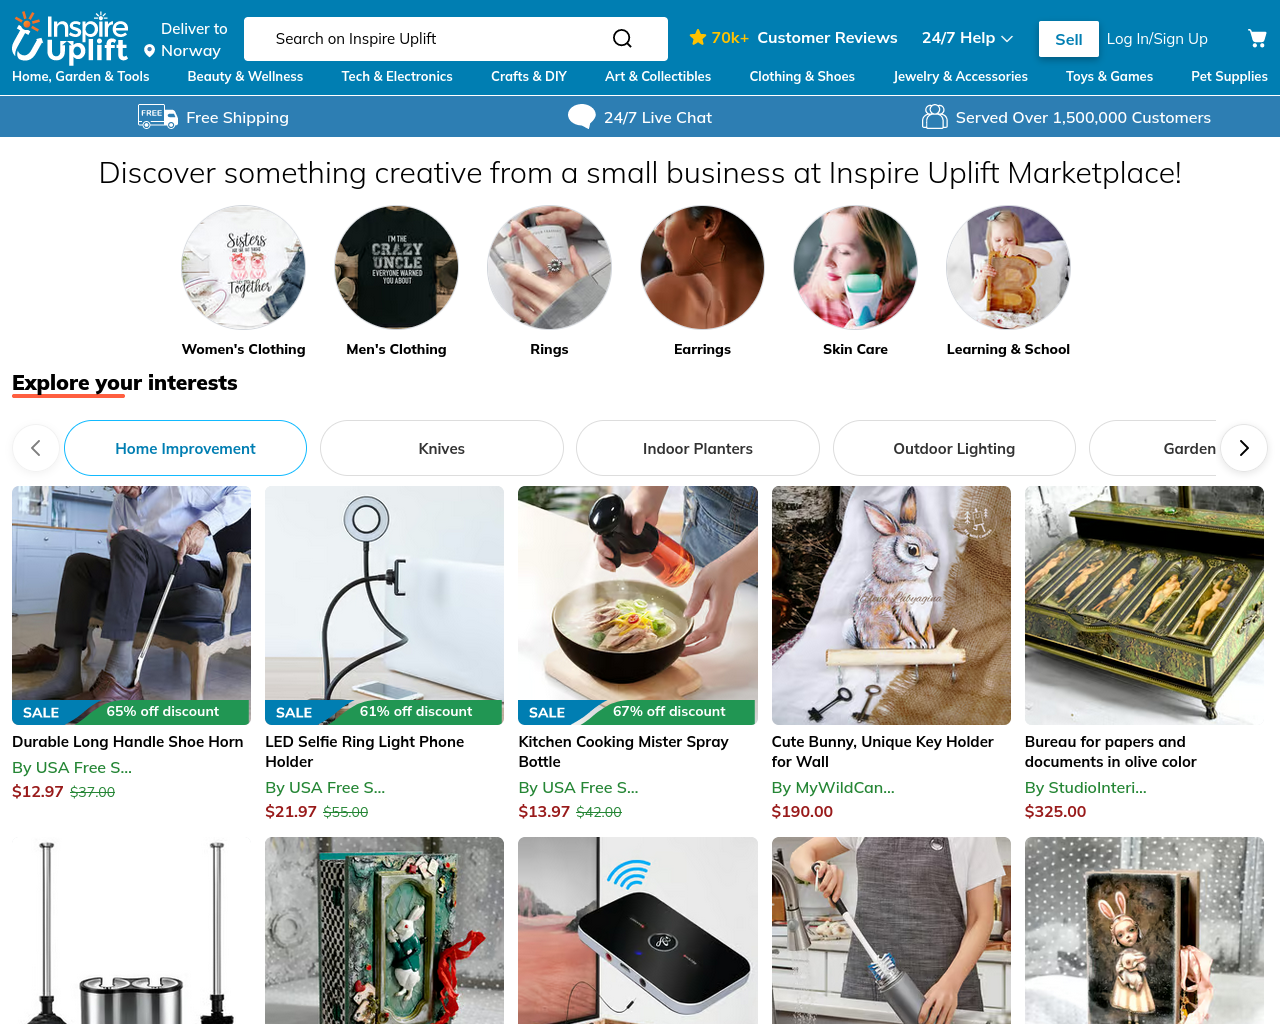Open the Skin Care category thumbnail

855,268
